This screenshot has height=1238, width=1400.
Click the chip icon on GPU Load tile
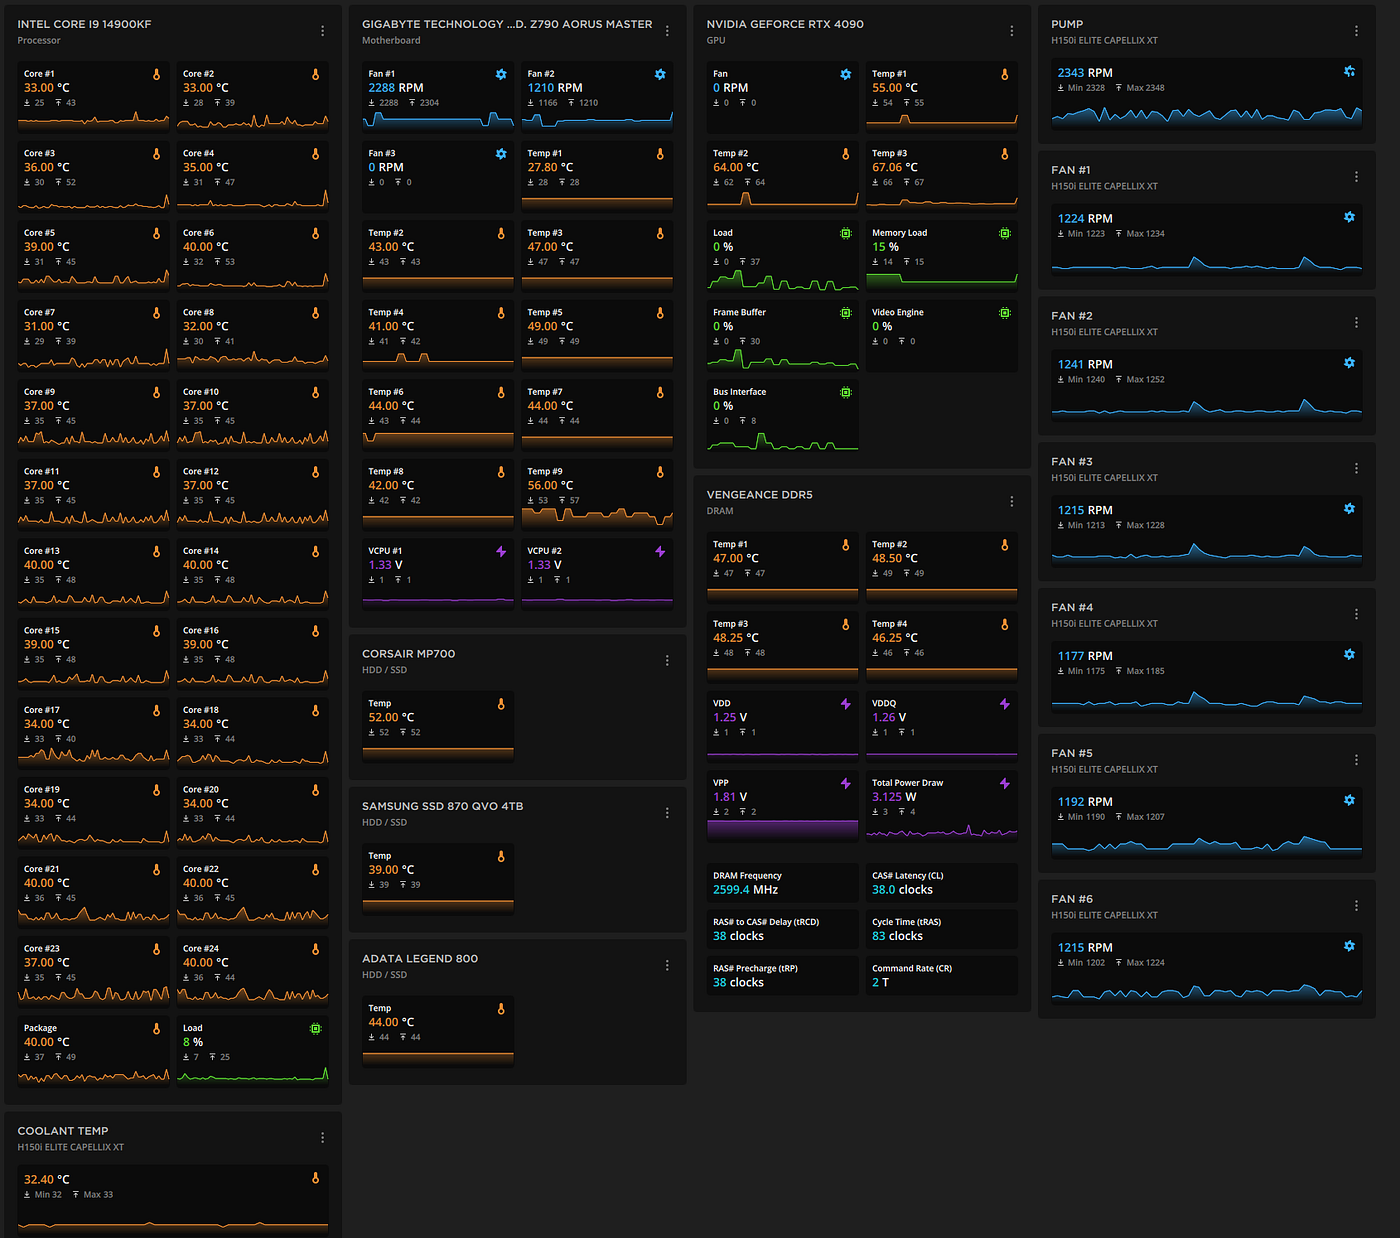tap(845, 233)
